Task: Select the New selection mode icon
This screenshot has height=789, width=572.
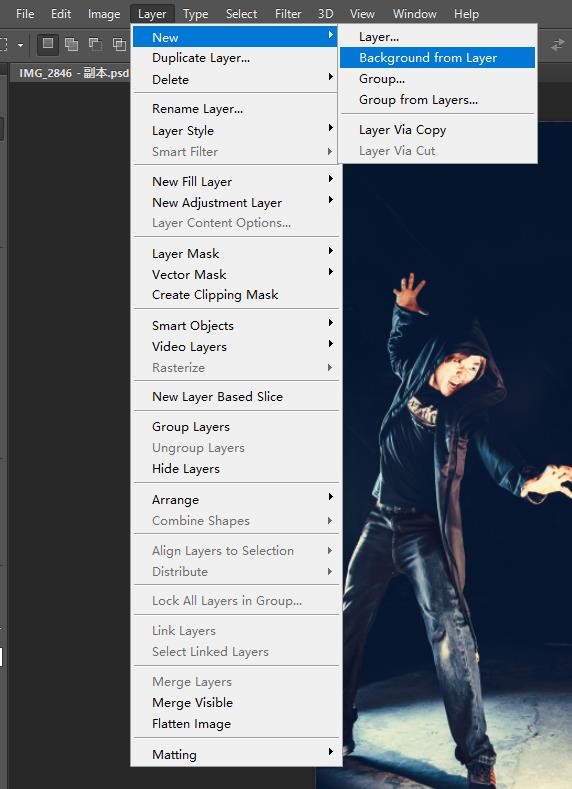Action: coord(48,44)
